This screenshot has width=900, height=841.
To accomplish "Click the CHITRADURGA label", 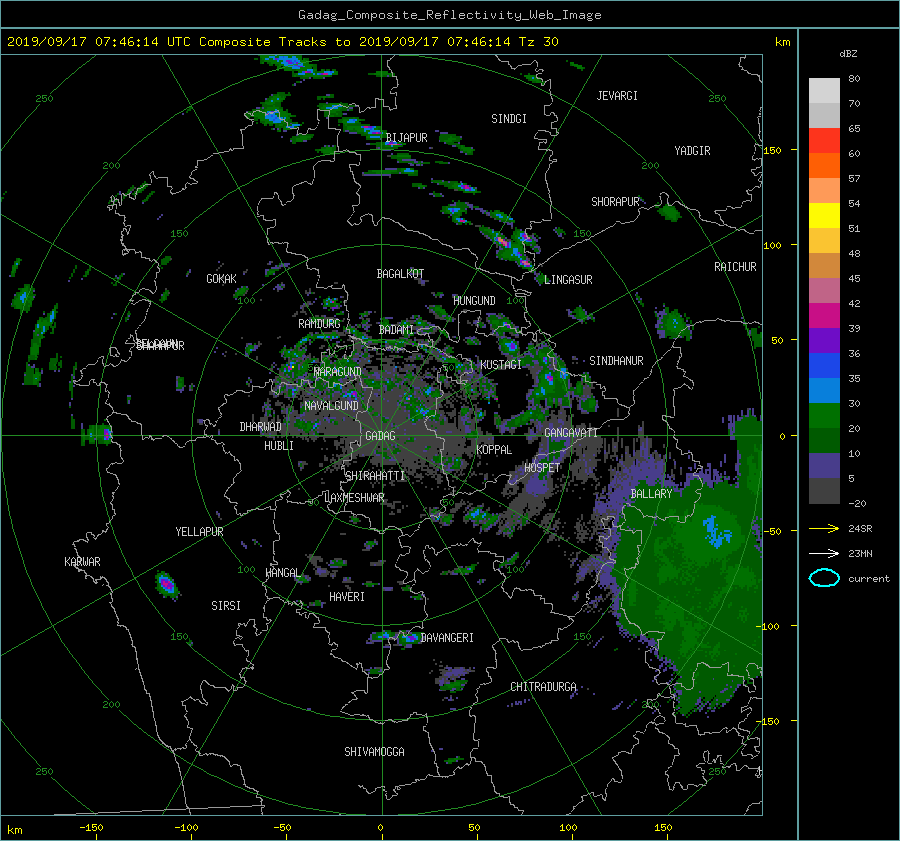I will (x=544, y=687).
